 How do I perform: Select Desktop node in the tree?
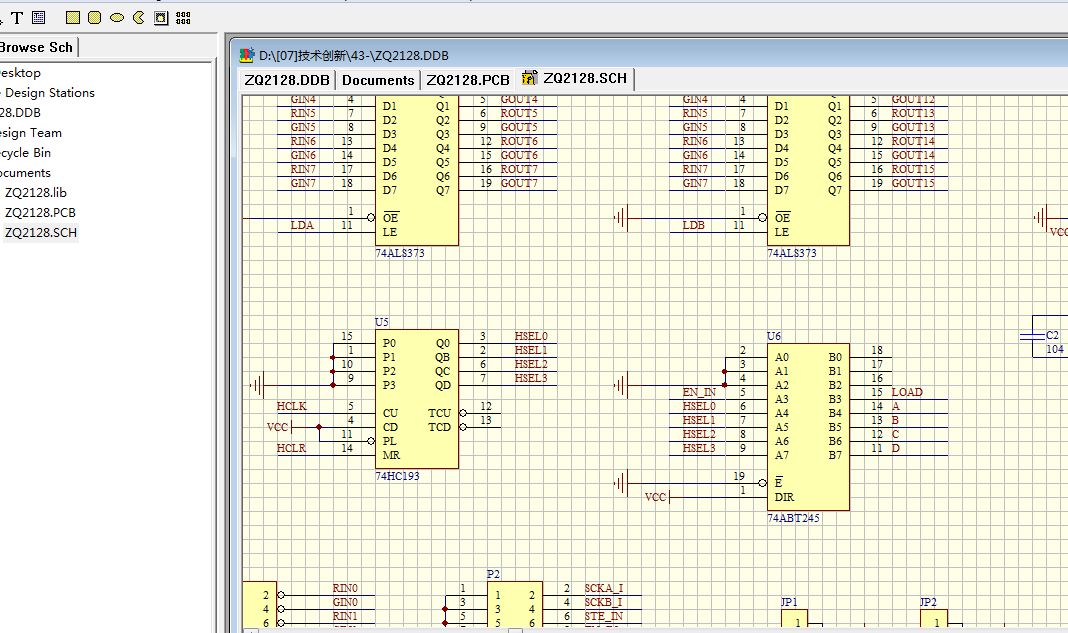pyautogui.click(x=20, y=73)
